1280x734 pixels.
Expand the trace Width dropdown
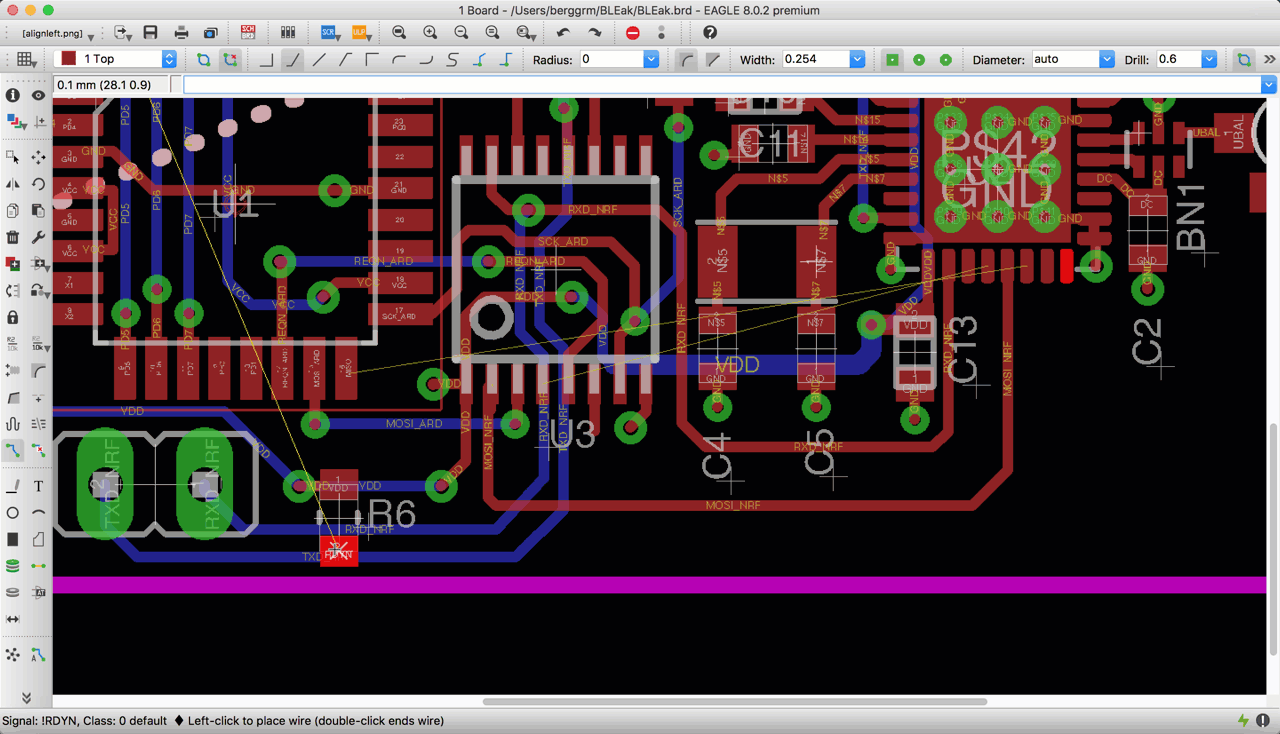tap(856, 59)
